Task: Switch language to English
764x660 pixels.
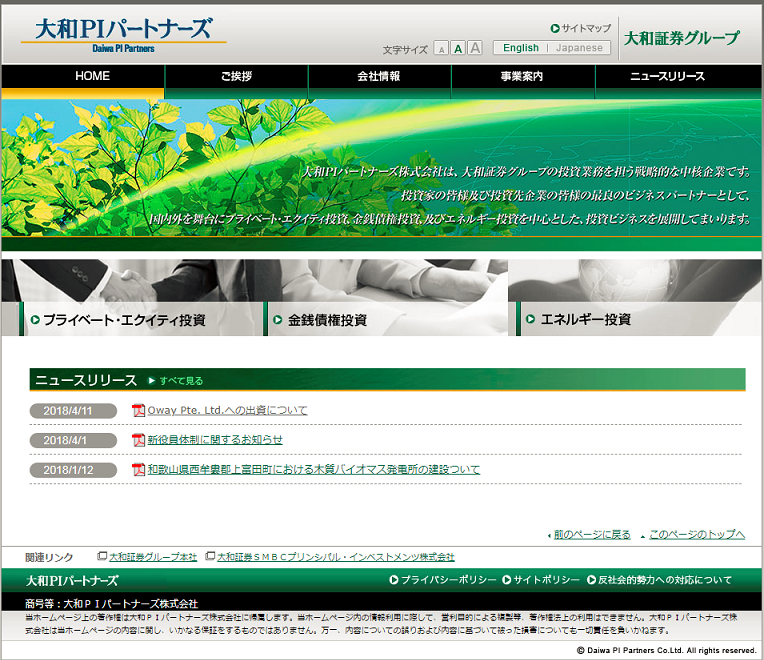Action: coord(521,48)
